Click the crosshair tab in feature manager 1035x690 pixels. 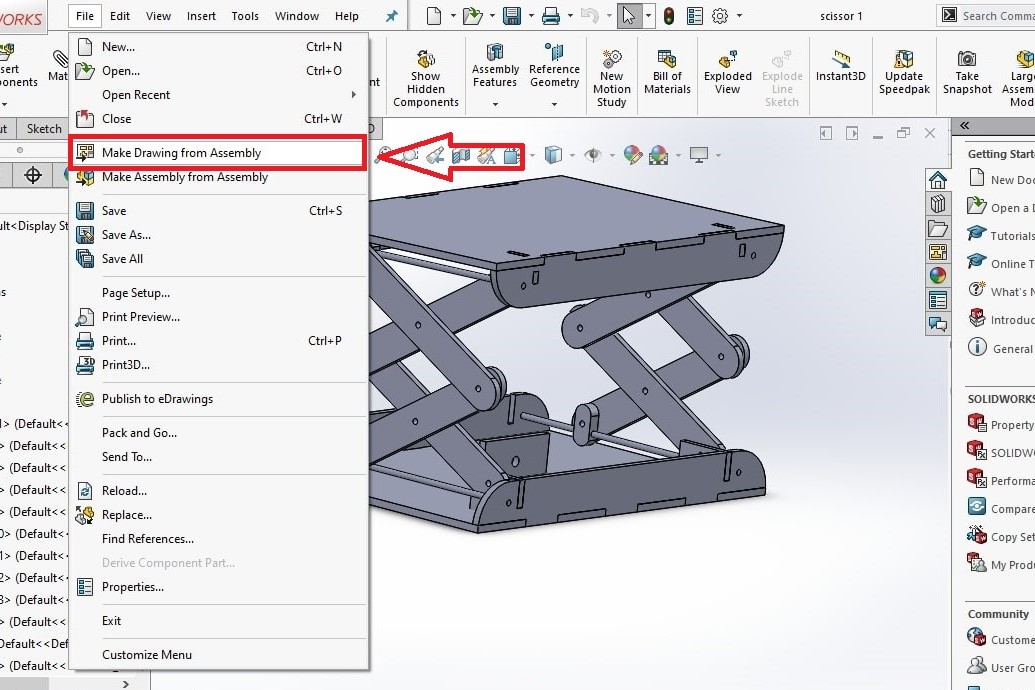(x=32, y=175)
